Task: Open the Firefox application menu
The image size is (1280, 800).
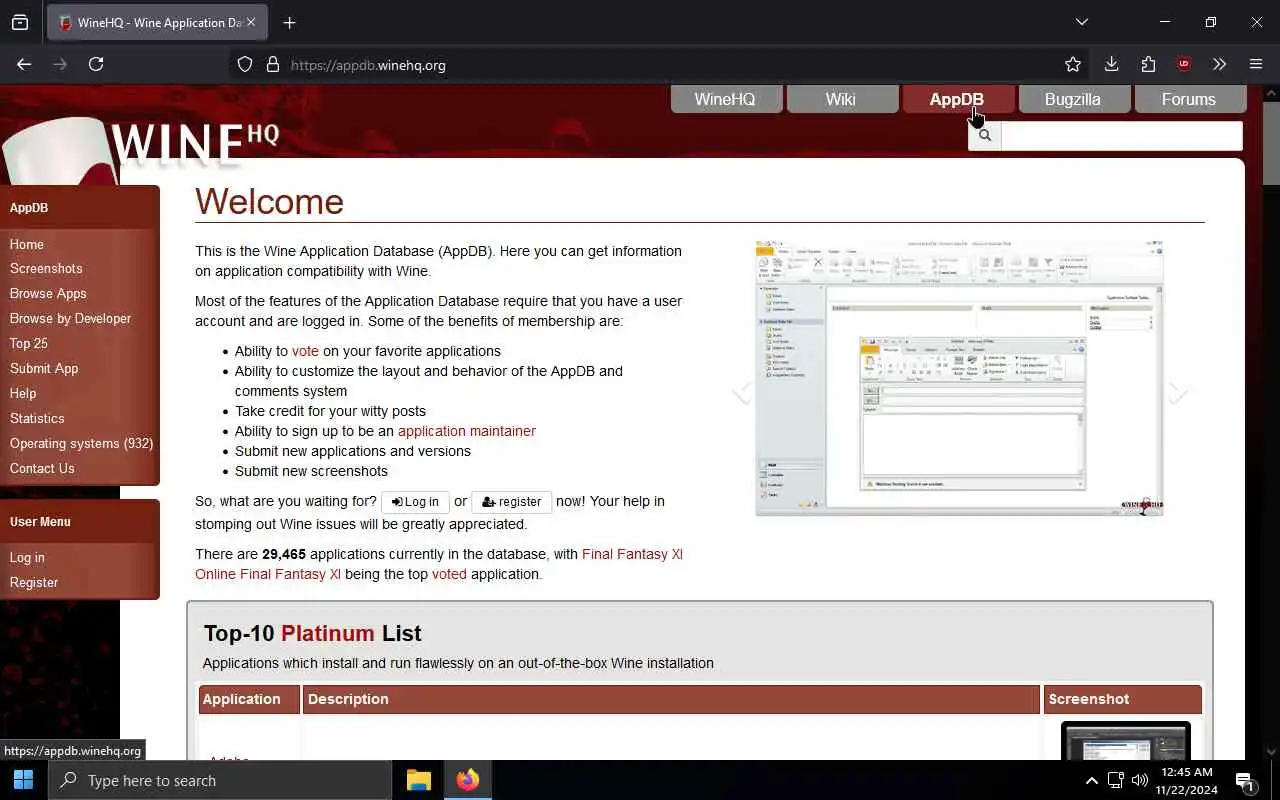Action: point(1256,64)
